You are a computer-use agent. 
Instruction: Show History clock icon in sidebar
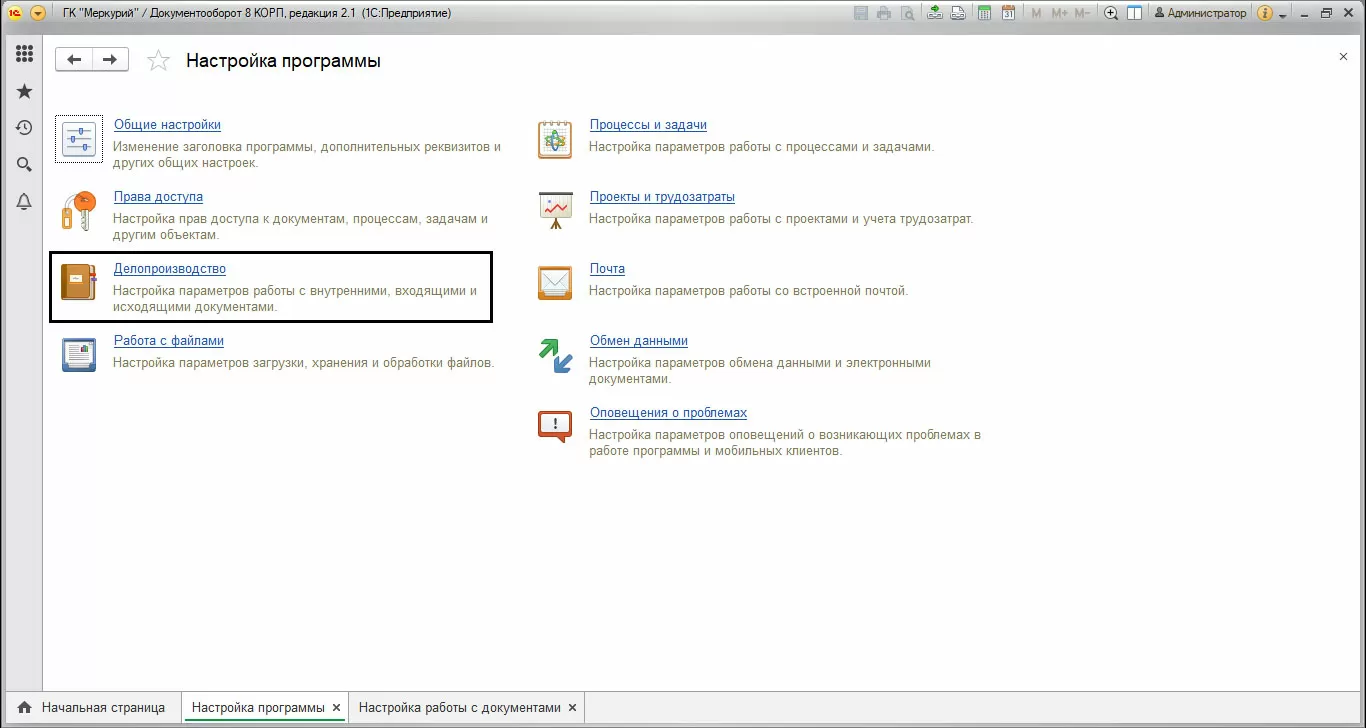coord(24,128)
